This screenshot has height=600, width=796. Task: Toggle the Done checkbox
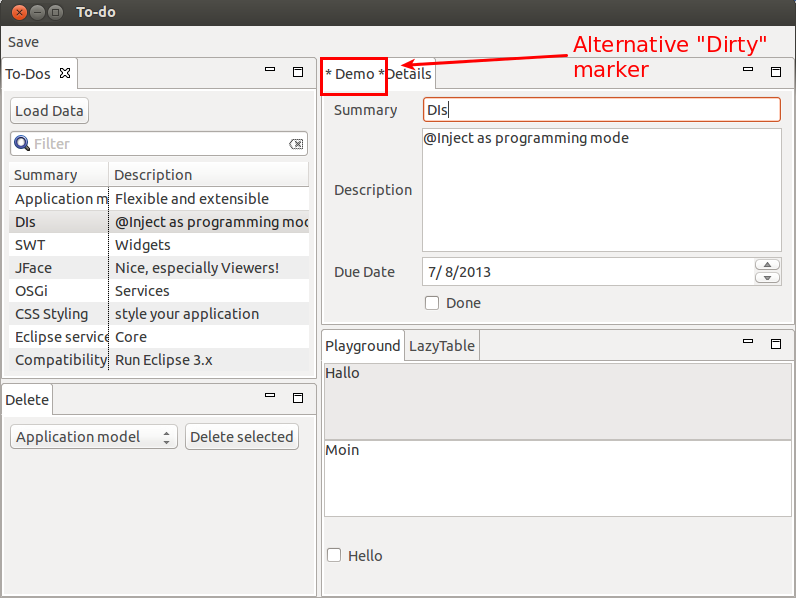pos(432,303)
